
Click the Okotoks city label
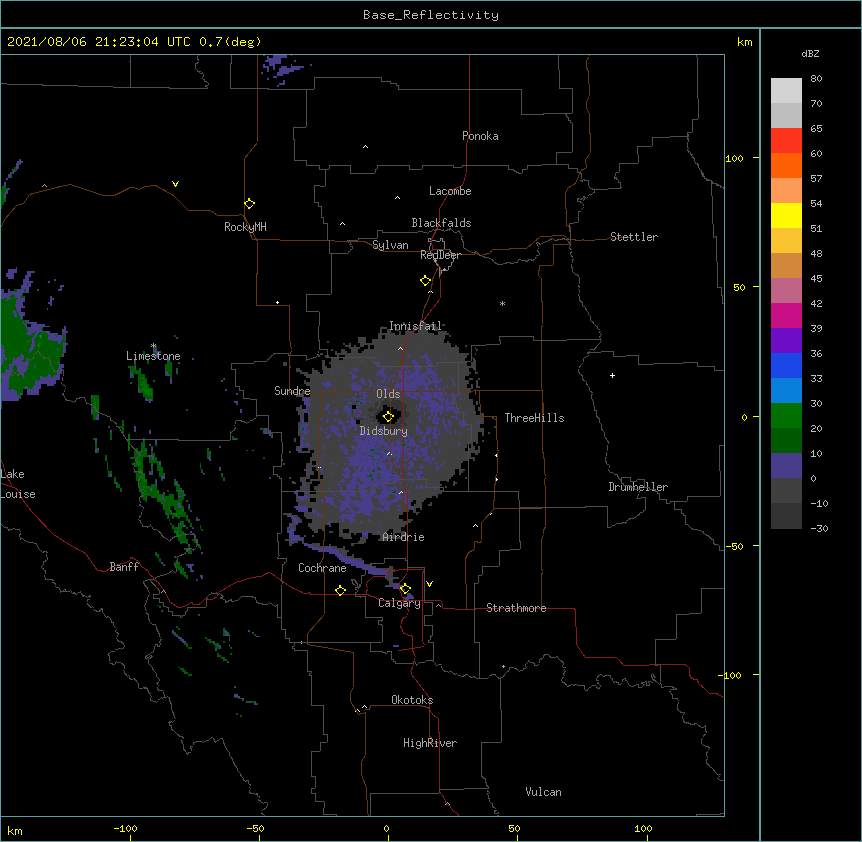(x=412, y=700)
